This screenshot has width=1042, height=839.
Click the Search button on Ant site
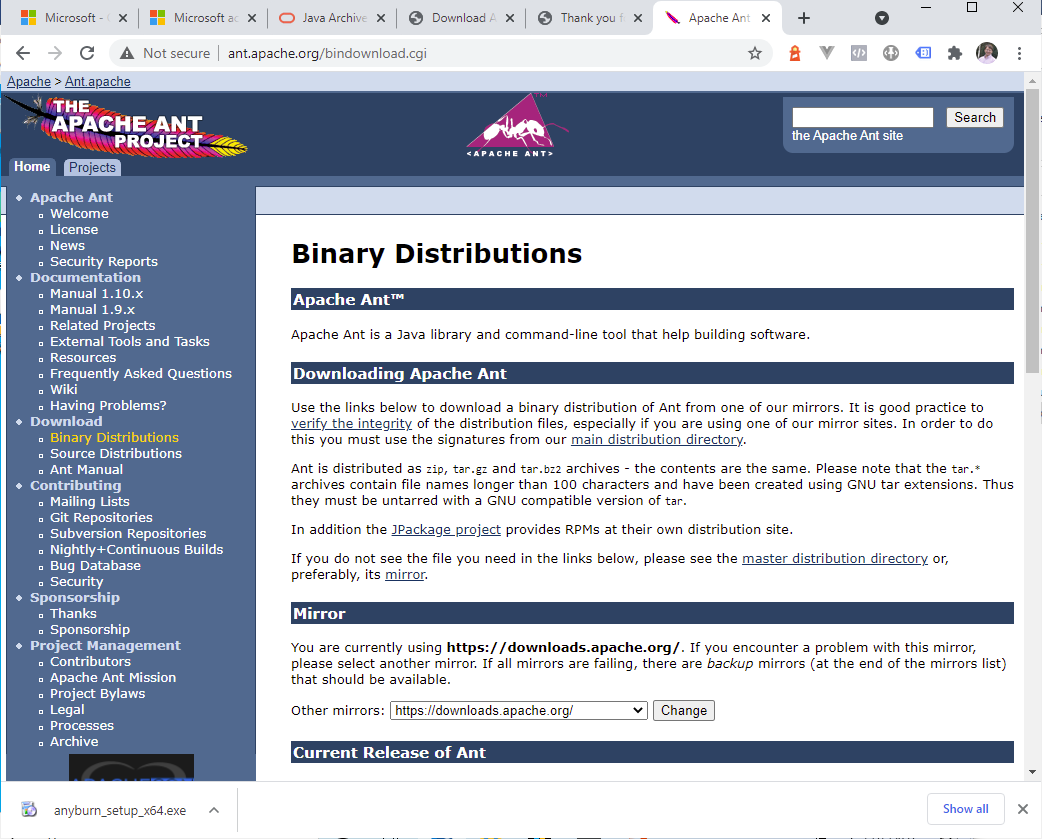coord(974,117)
